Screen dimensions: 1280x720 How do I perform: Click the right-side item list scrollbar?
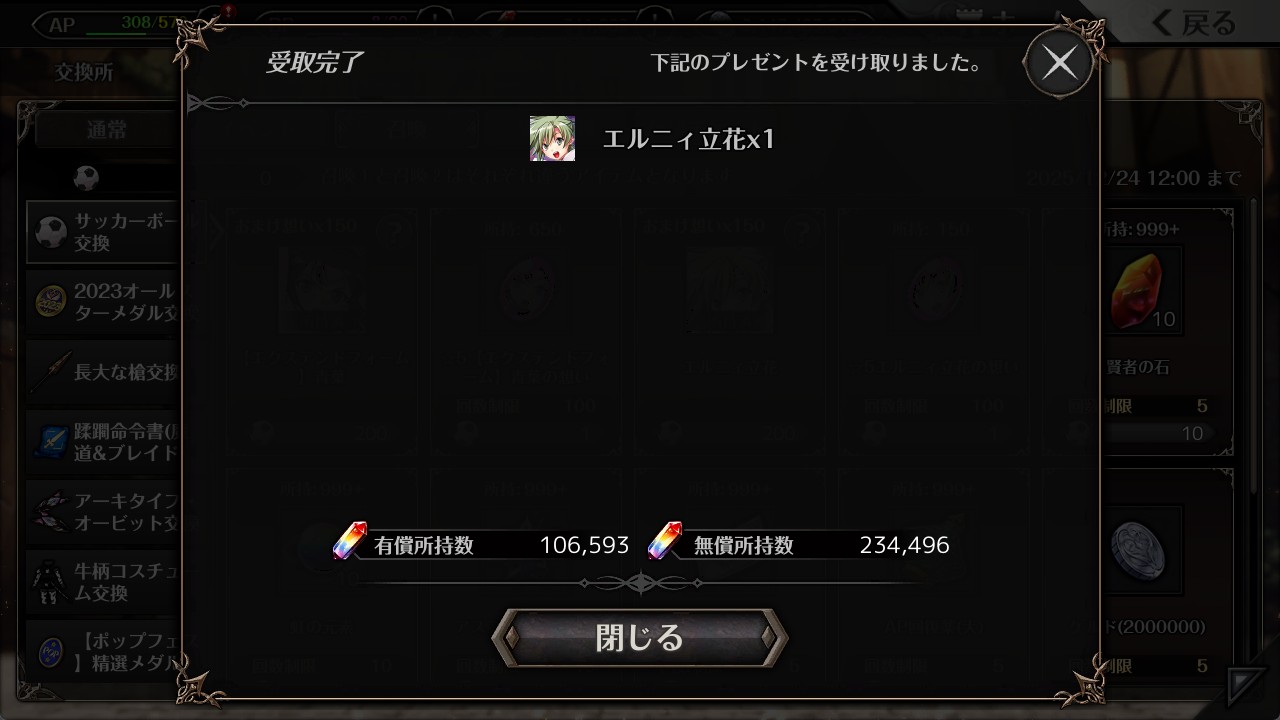[x=1256, y=345]
